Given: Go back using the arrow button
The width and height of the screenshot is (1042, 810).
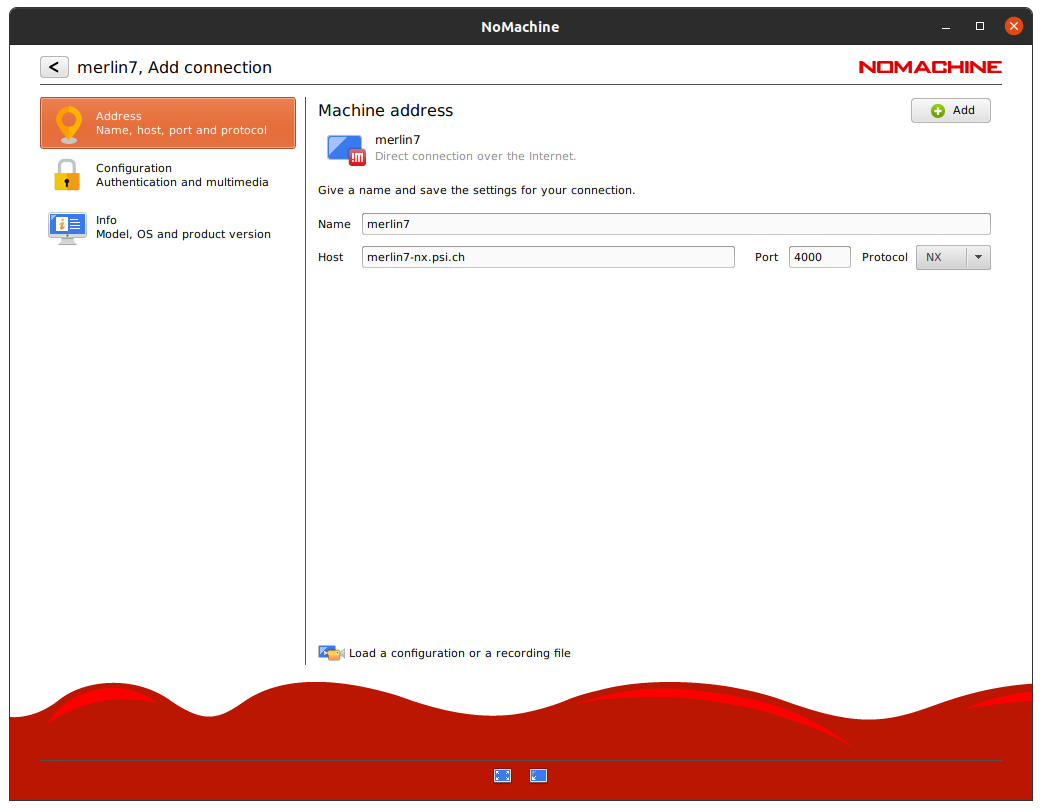Looking at the screenshot, I should [54, 66].
